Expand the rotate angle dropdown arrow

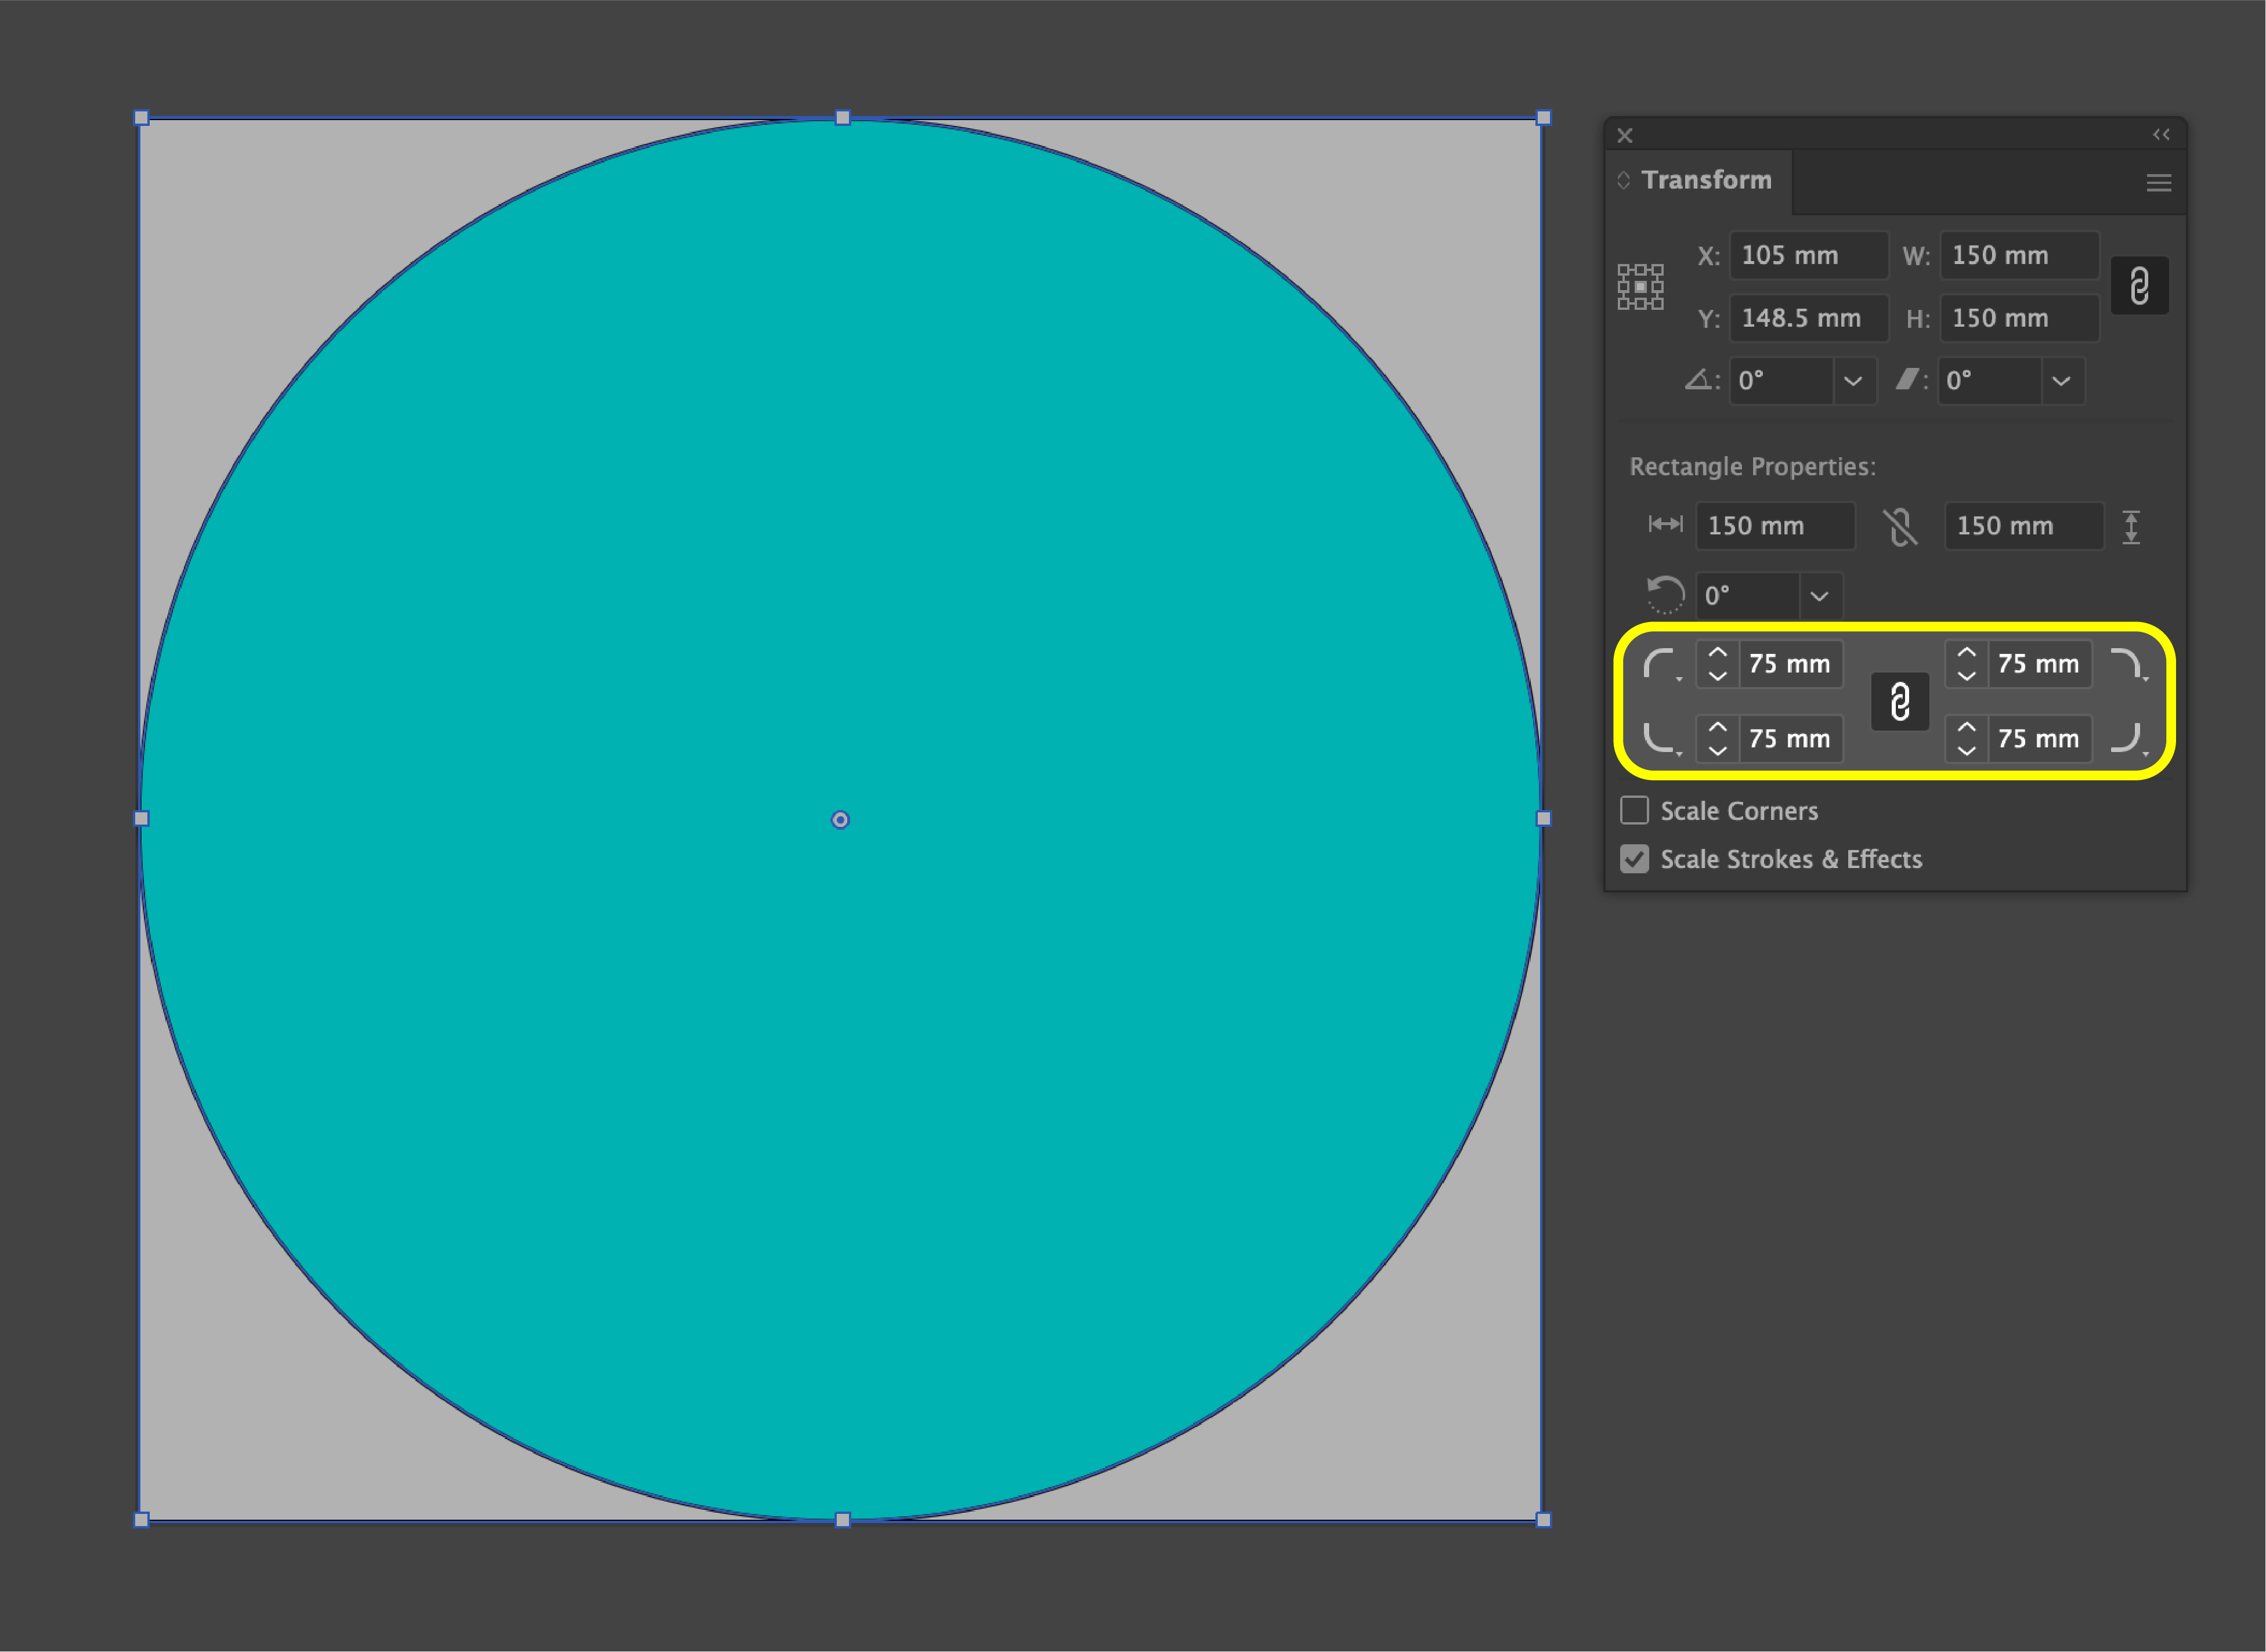click(1852, 381)
